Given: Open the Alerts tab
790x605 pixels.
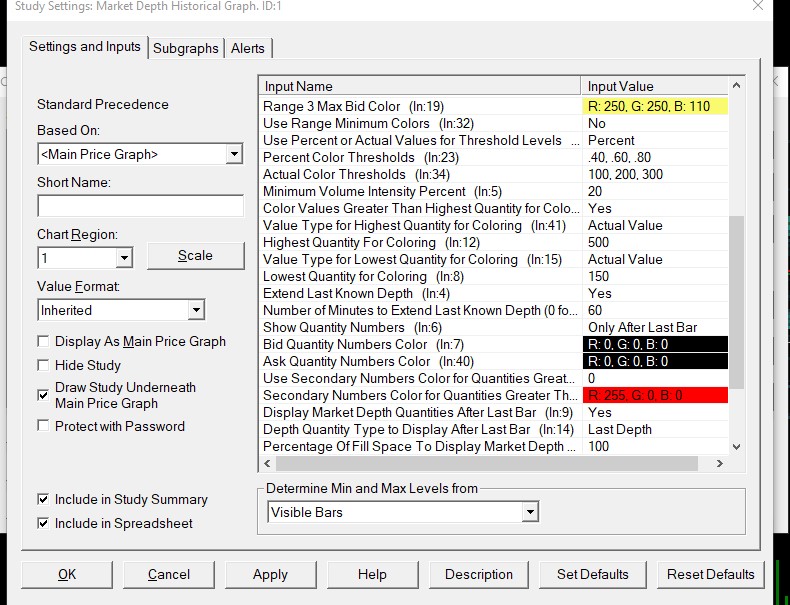Looking at the screenshot, I should pos(247,48).
